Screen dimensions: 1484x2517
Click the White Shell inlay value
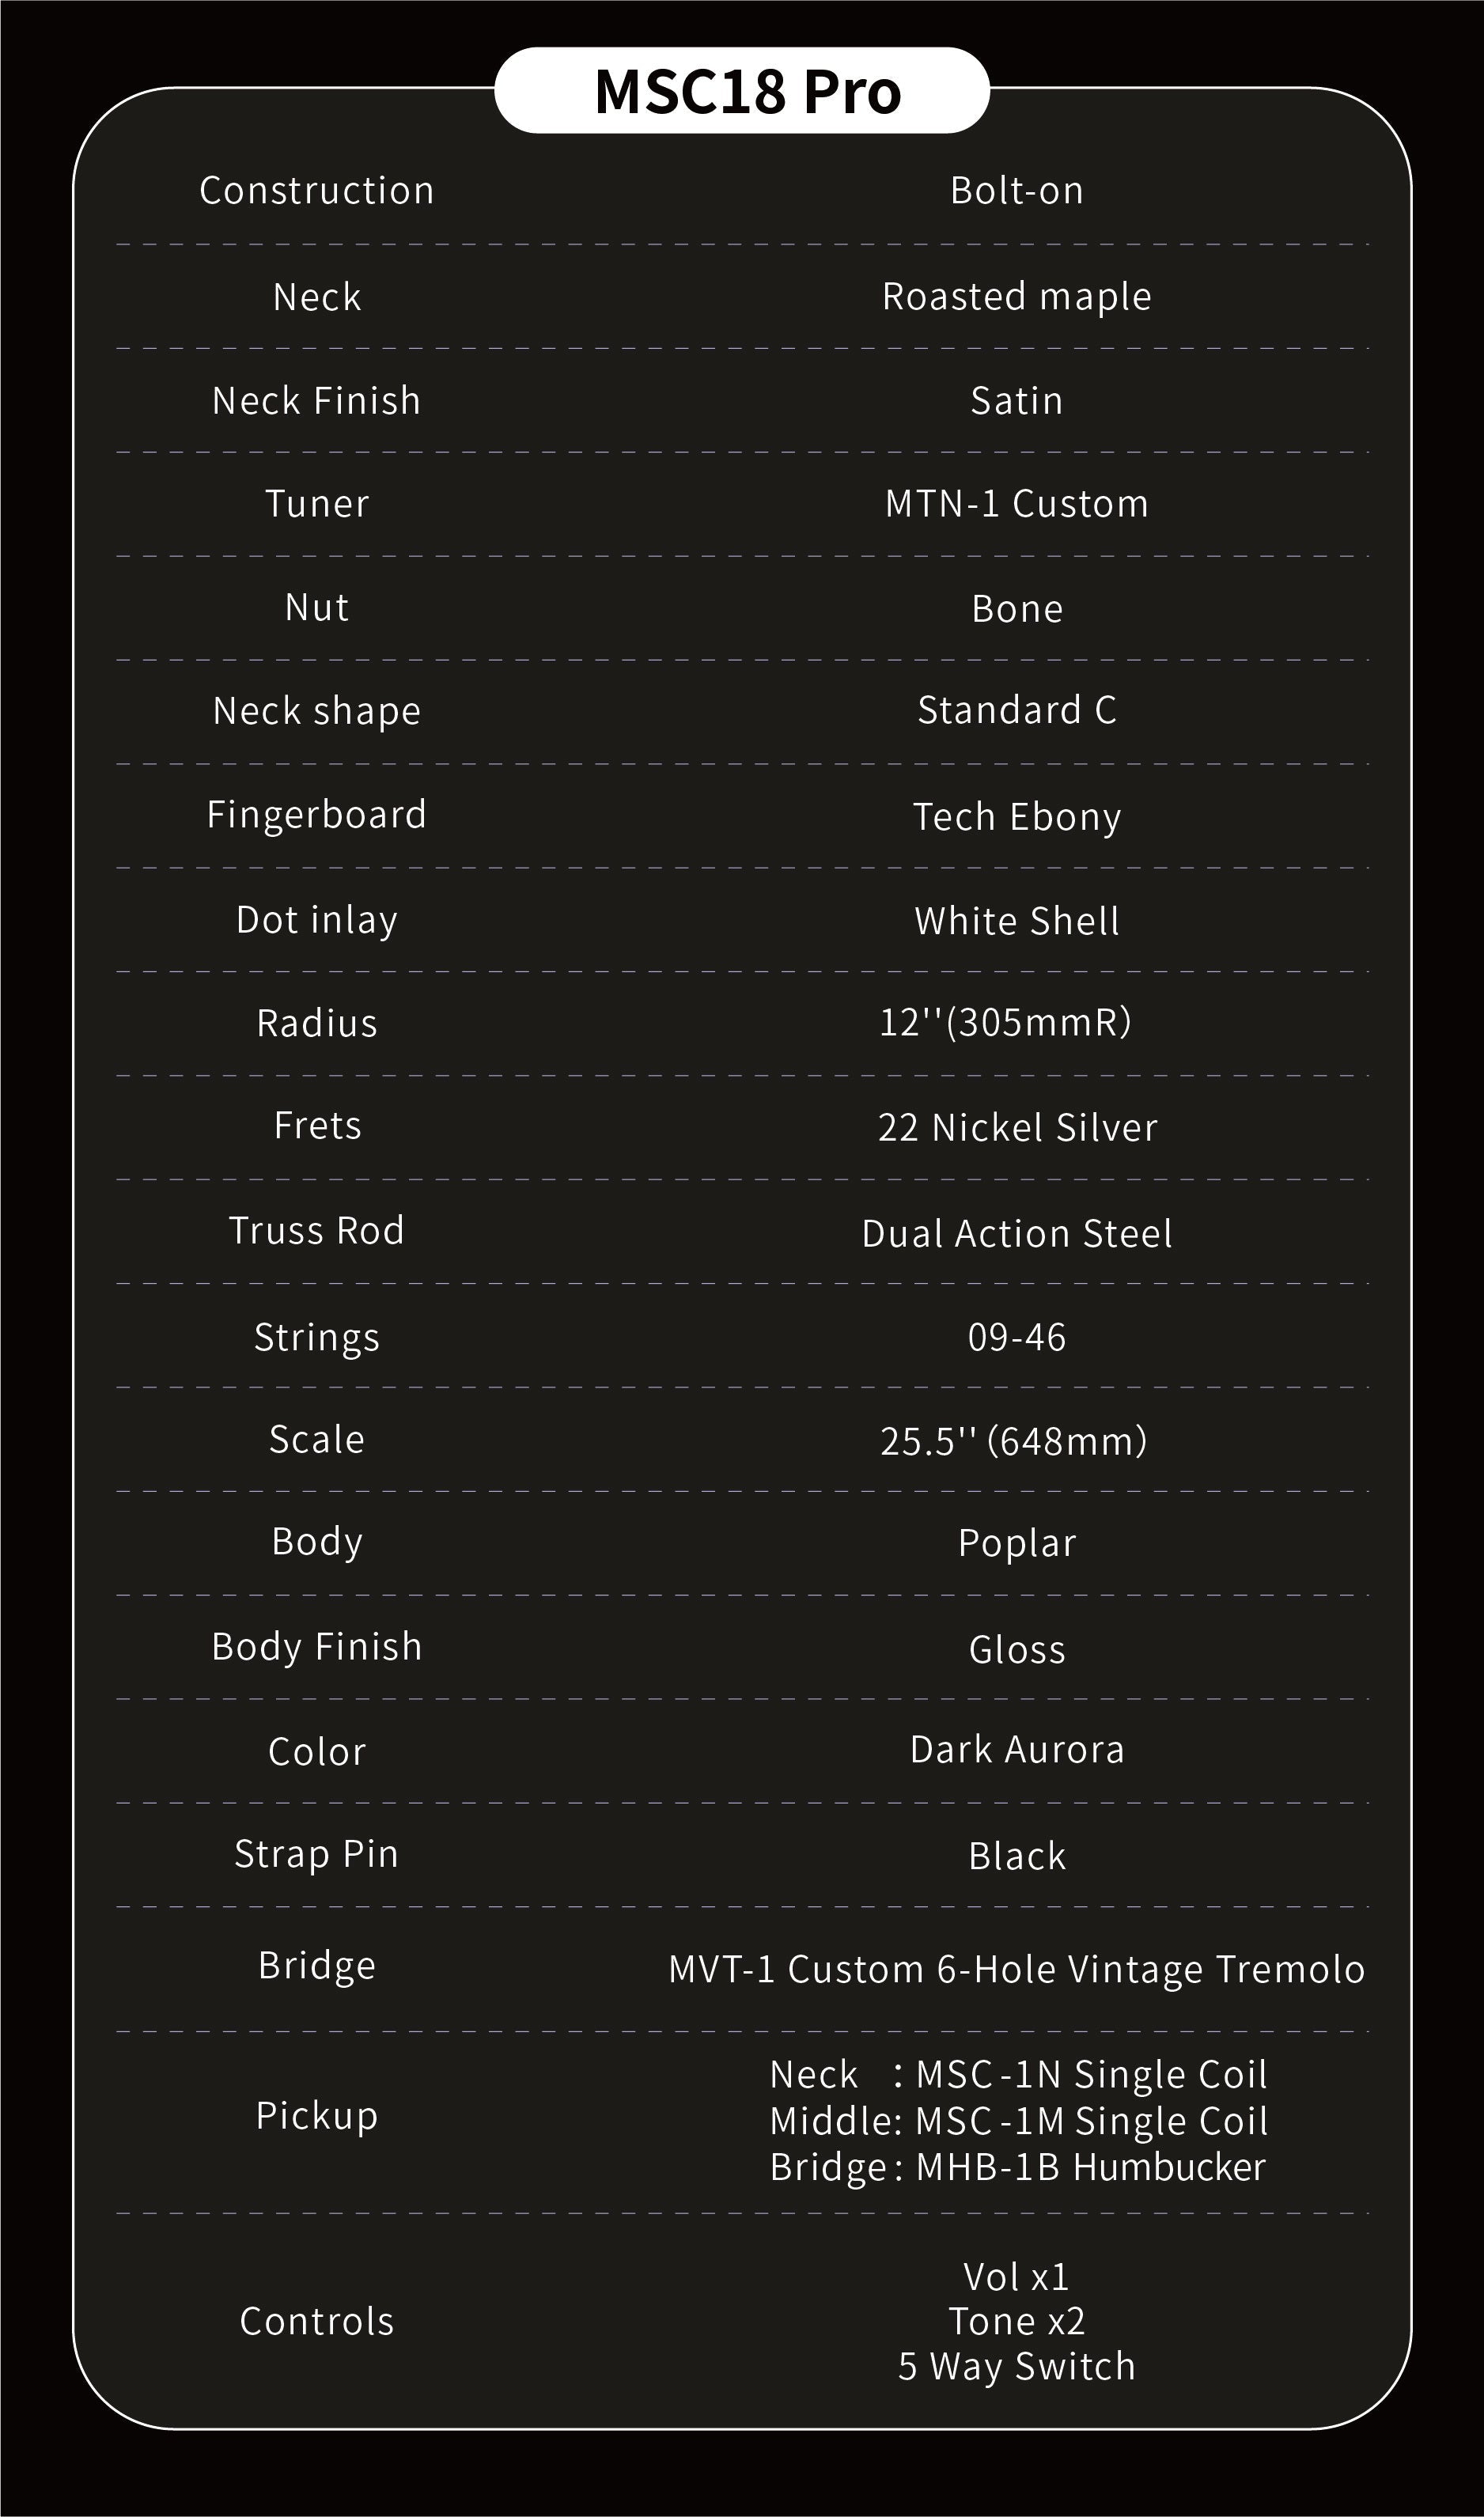1016,921
